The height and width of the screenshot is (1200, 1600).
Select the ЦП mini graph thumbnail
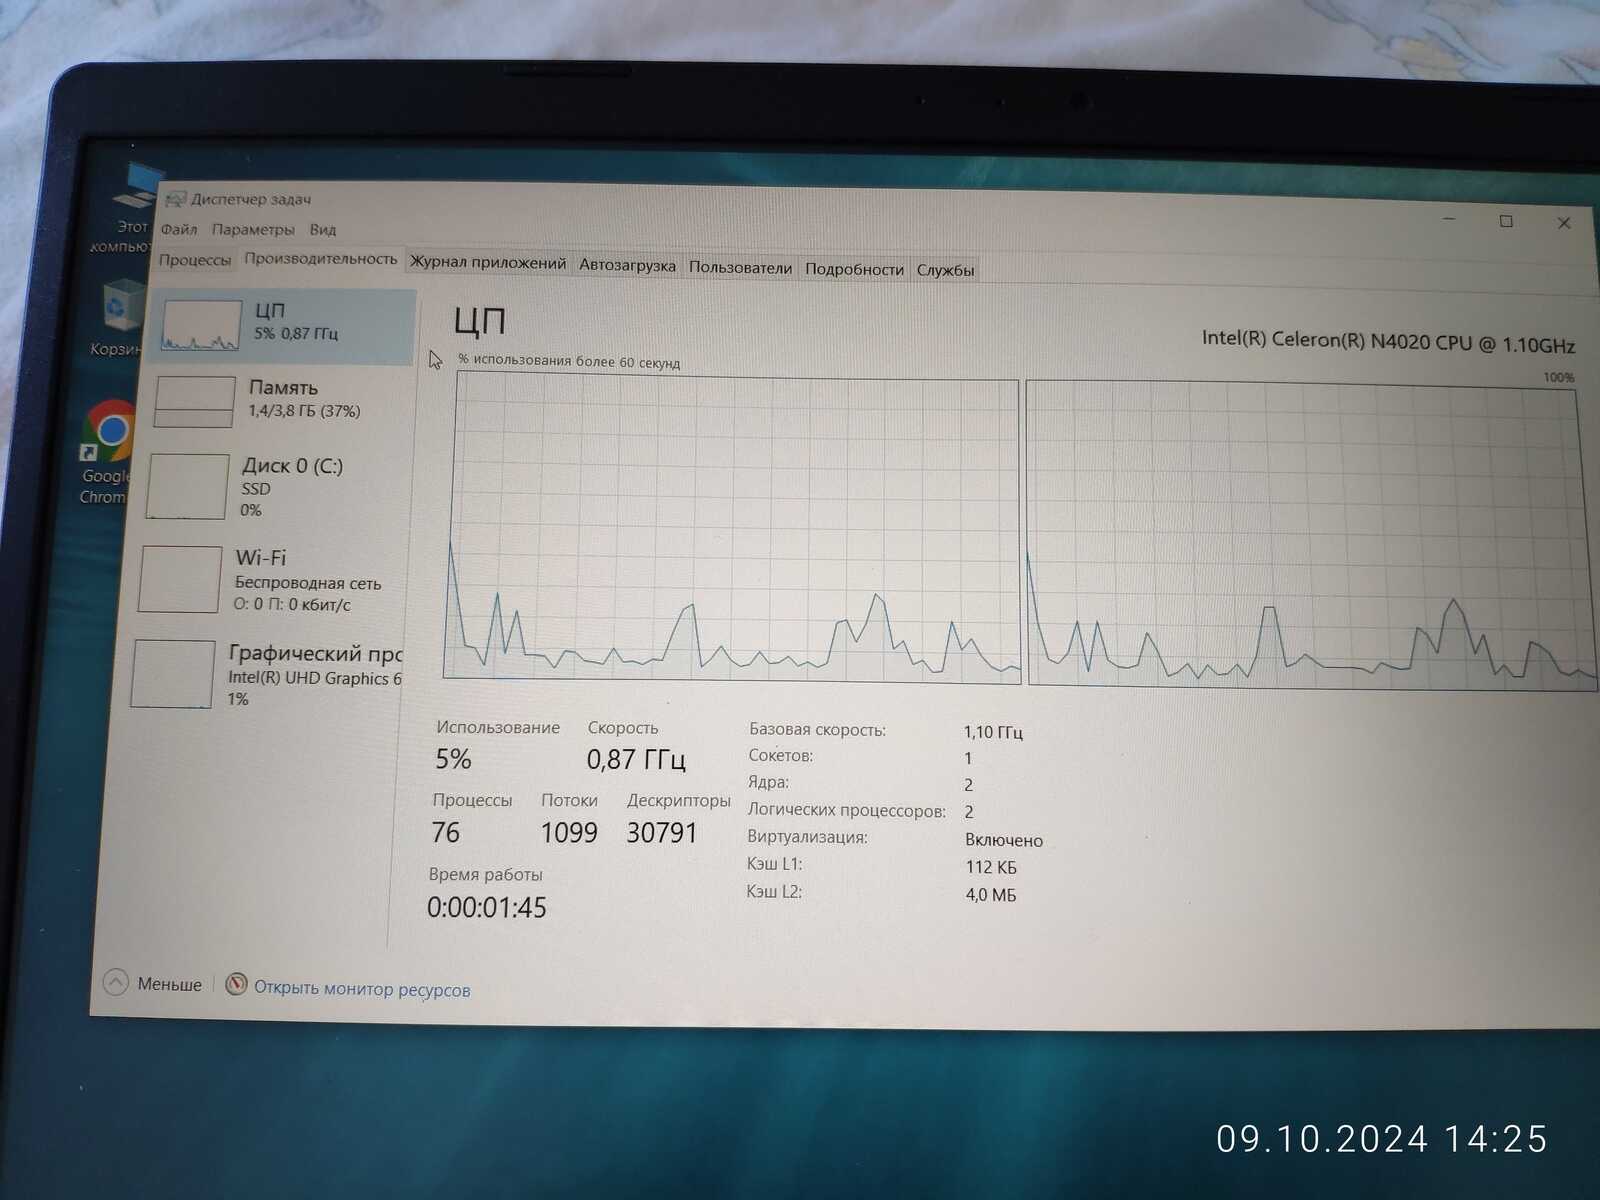pyautogui.click(x=201, y=325)
